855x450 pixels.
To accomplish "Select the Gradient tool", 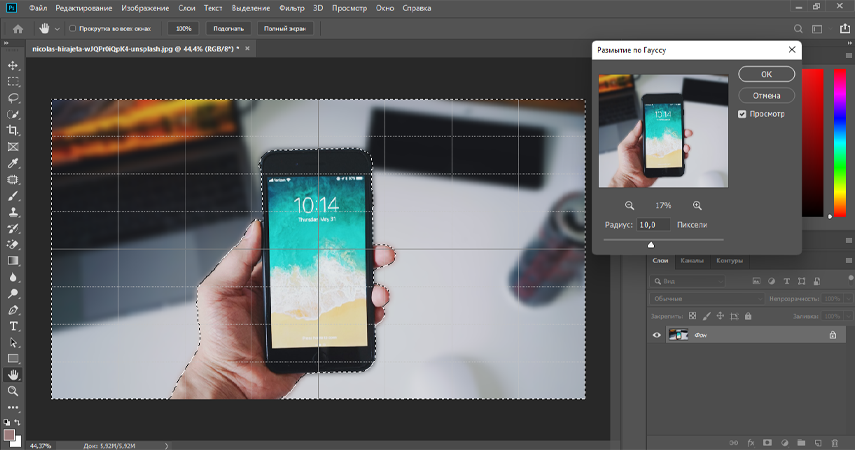I will [x=13, y=261].
